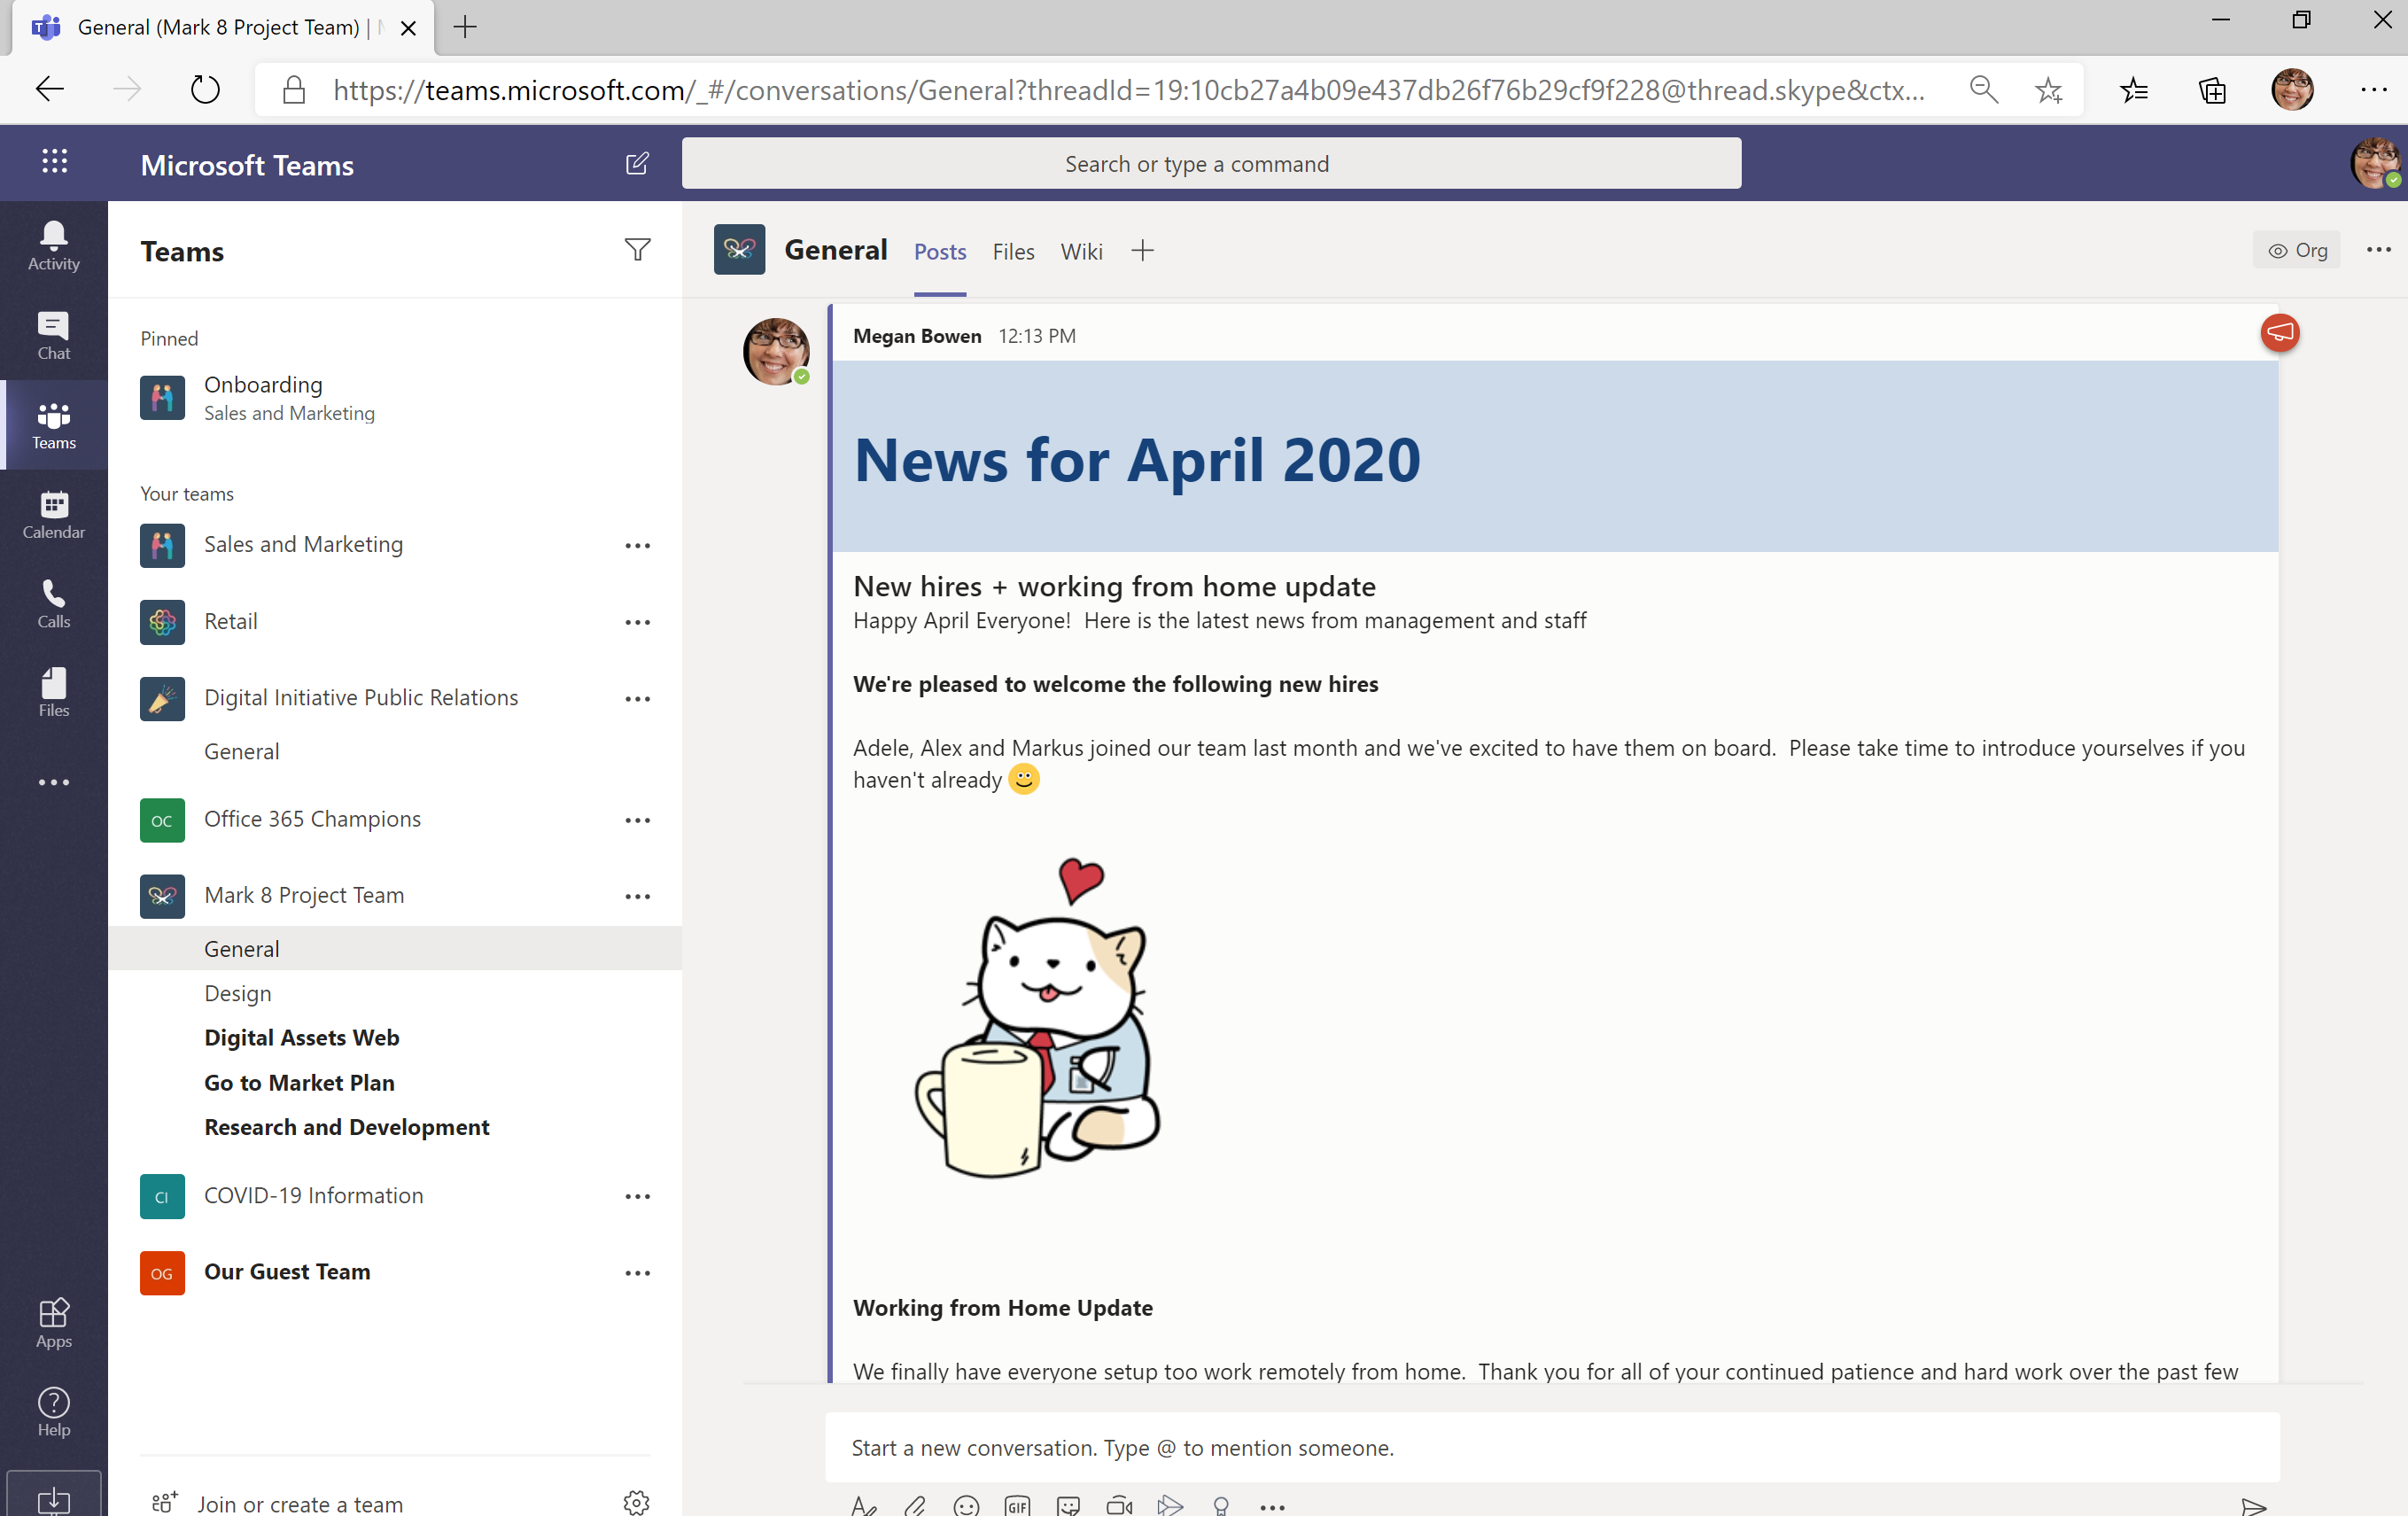Show more apps via the rail ellipsis

(x=54, y=782)
